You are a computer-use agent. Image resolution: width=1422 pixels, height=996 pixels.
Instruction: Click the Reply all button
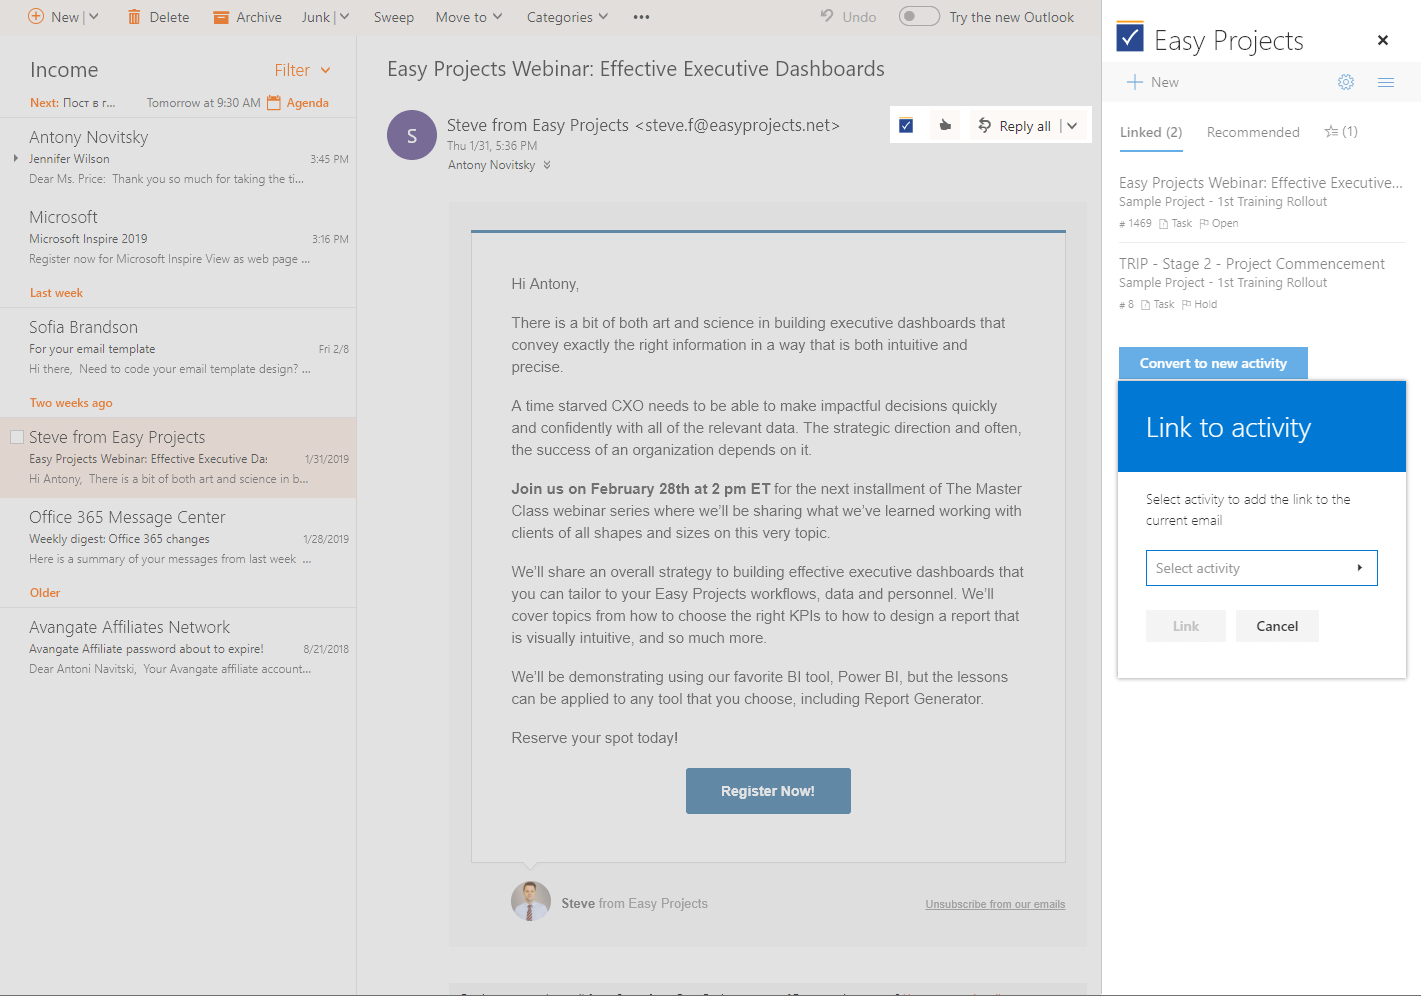pos(1015,126)
